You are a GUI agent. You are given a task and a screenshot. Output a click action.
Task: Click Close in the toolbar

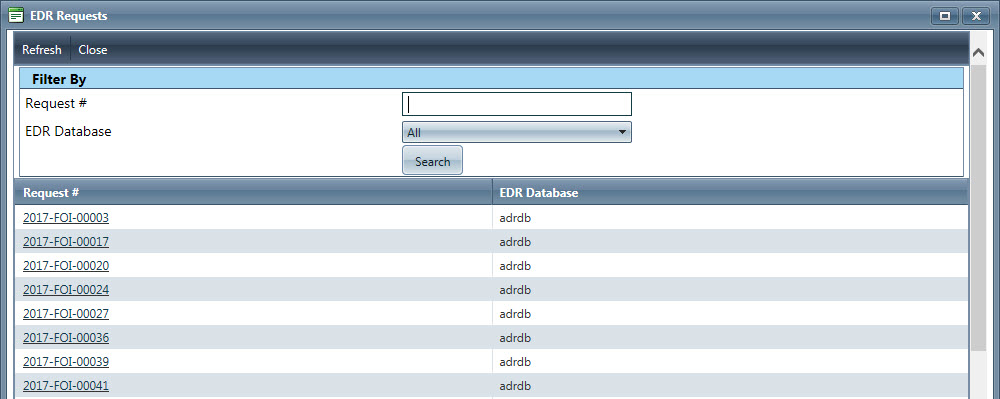[93, 50]
